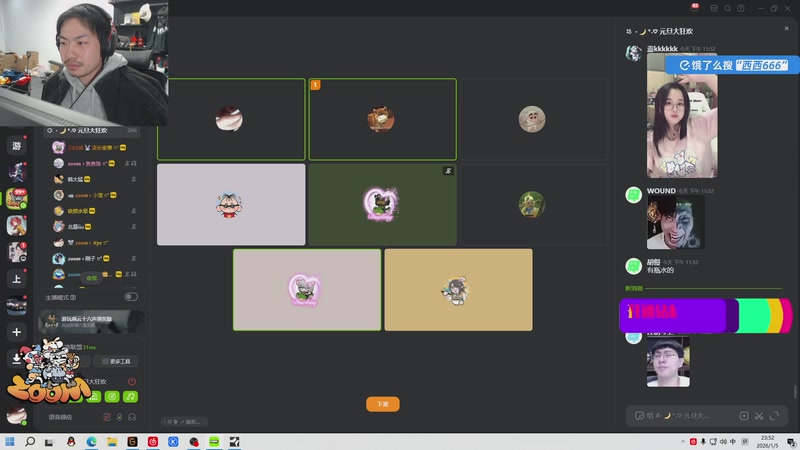The width and height of the screenshot is (800, 450).
Task: Open the archive box icon in title bar
Action: click(714, 8)
